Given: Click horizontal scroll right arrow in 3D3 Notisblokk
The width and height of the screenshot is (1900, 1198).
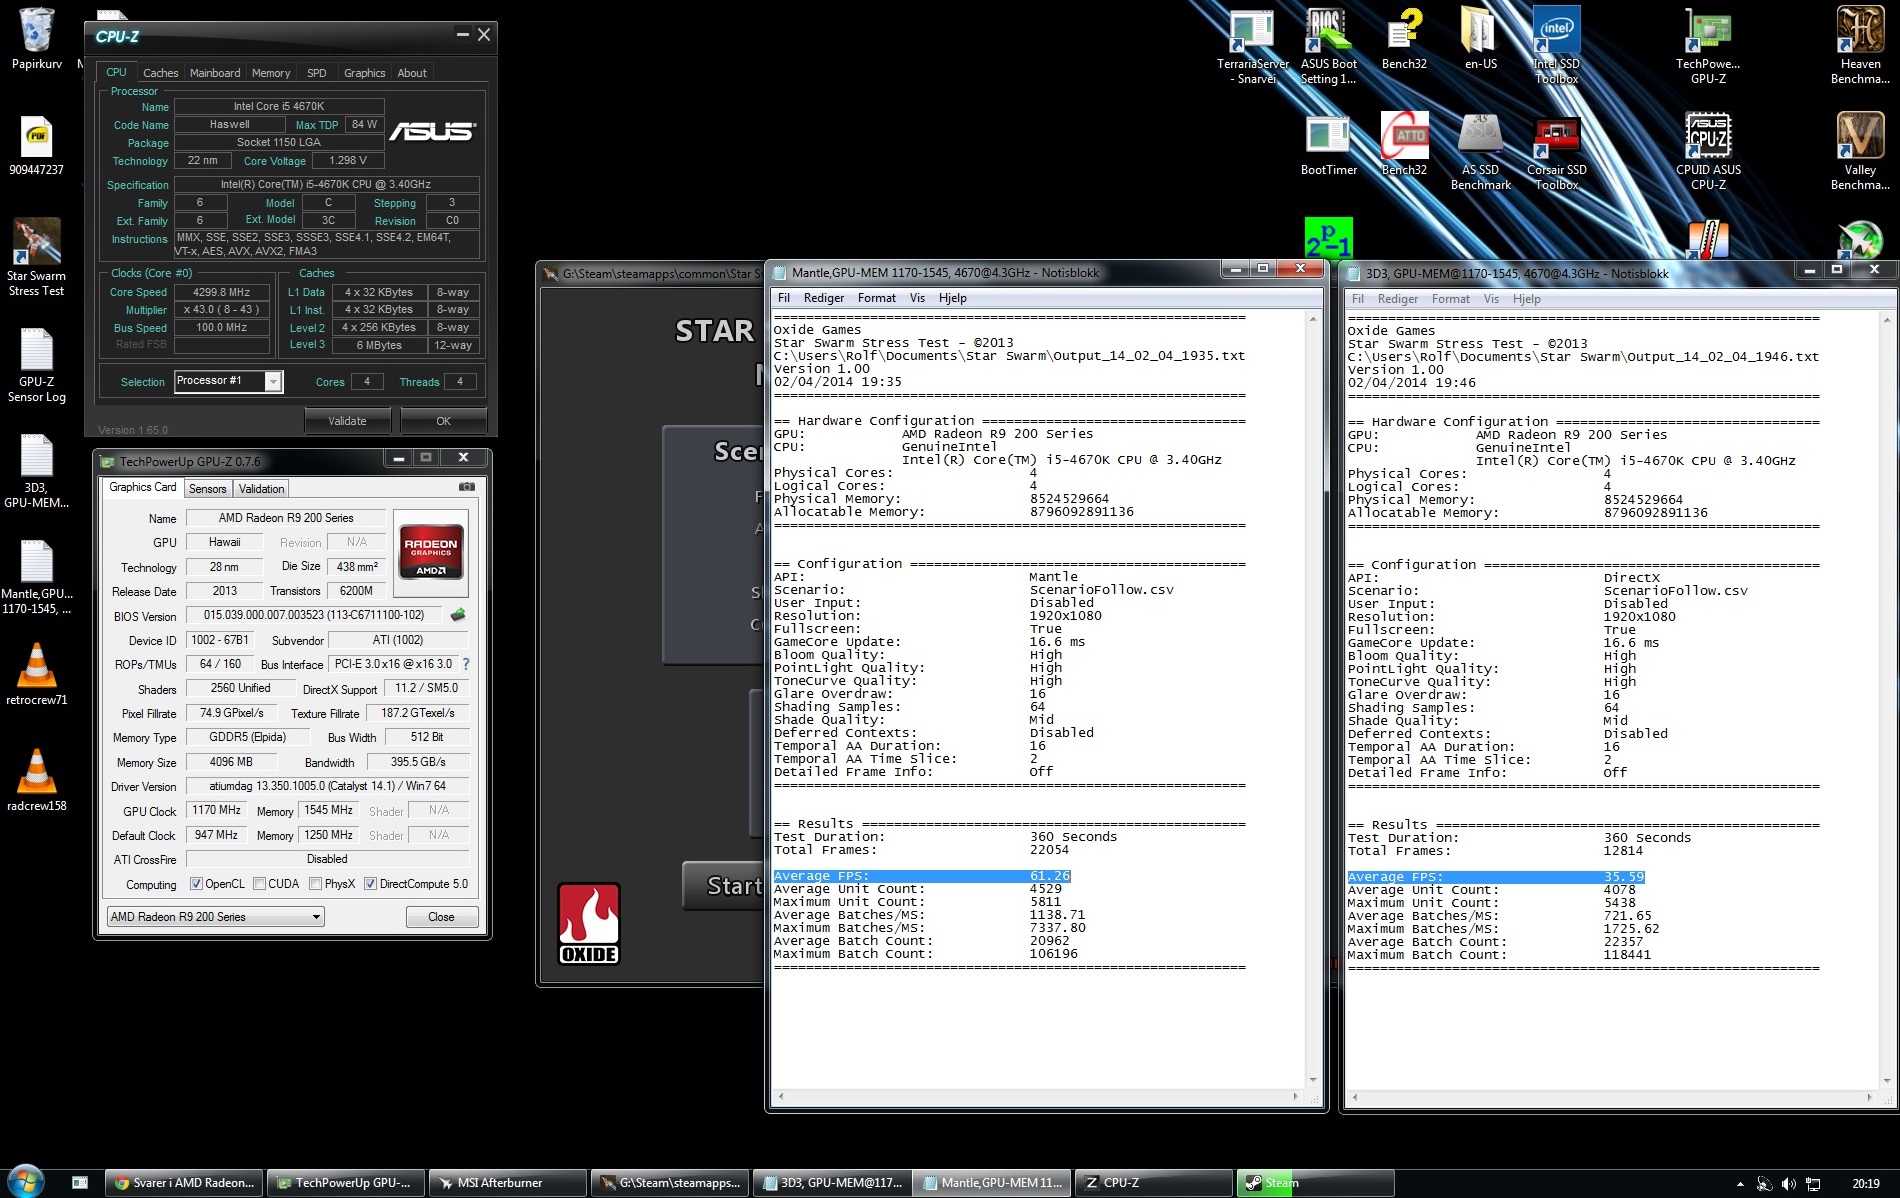Looking at the screenshot, I should pos(1868,1098).
